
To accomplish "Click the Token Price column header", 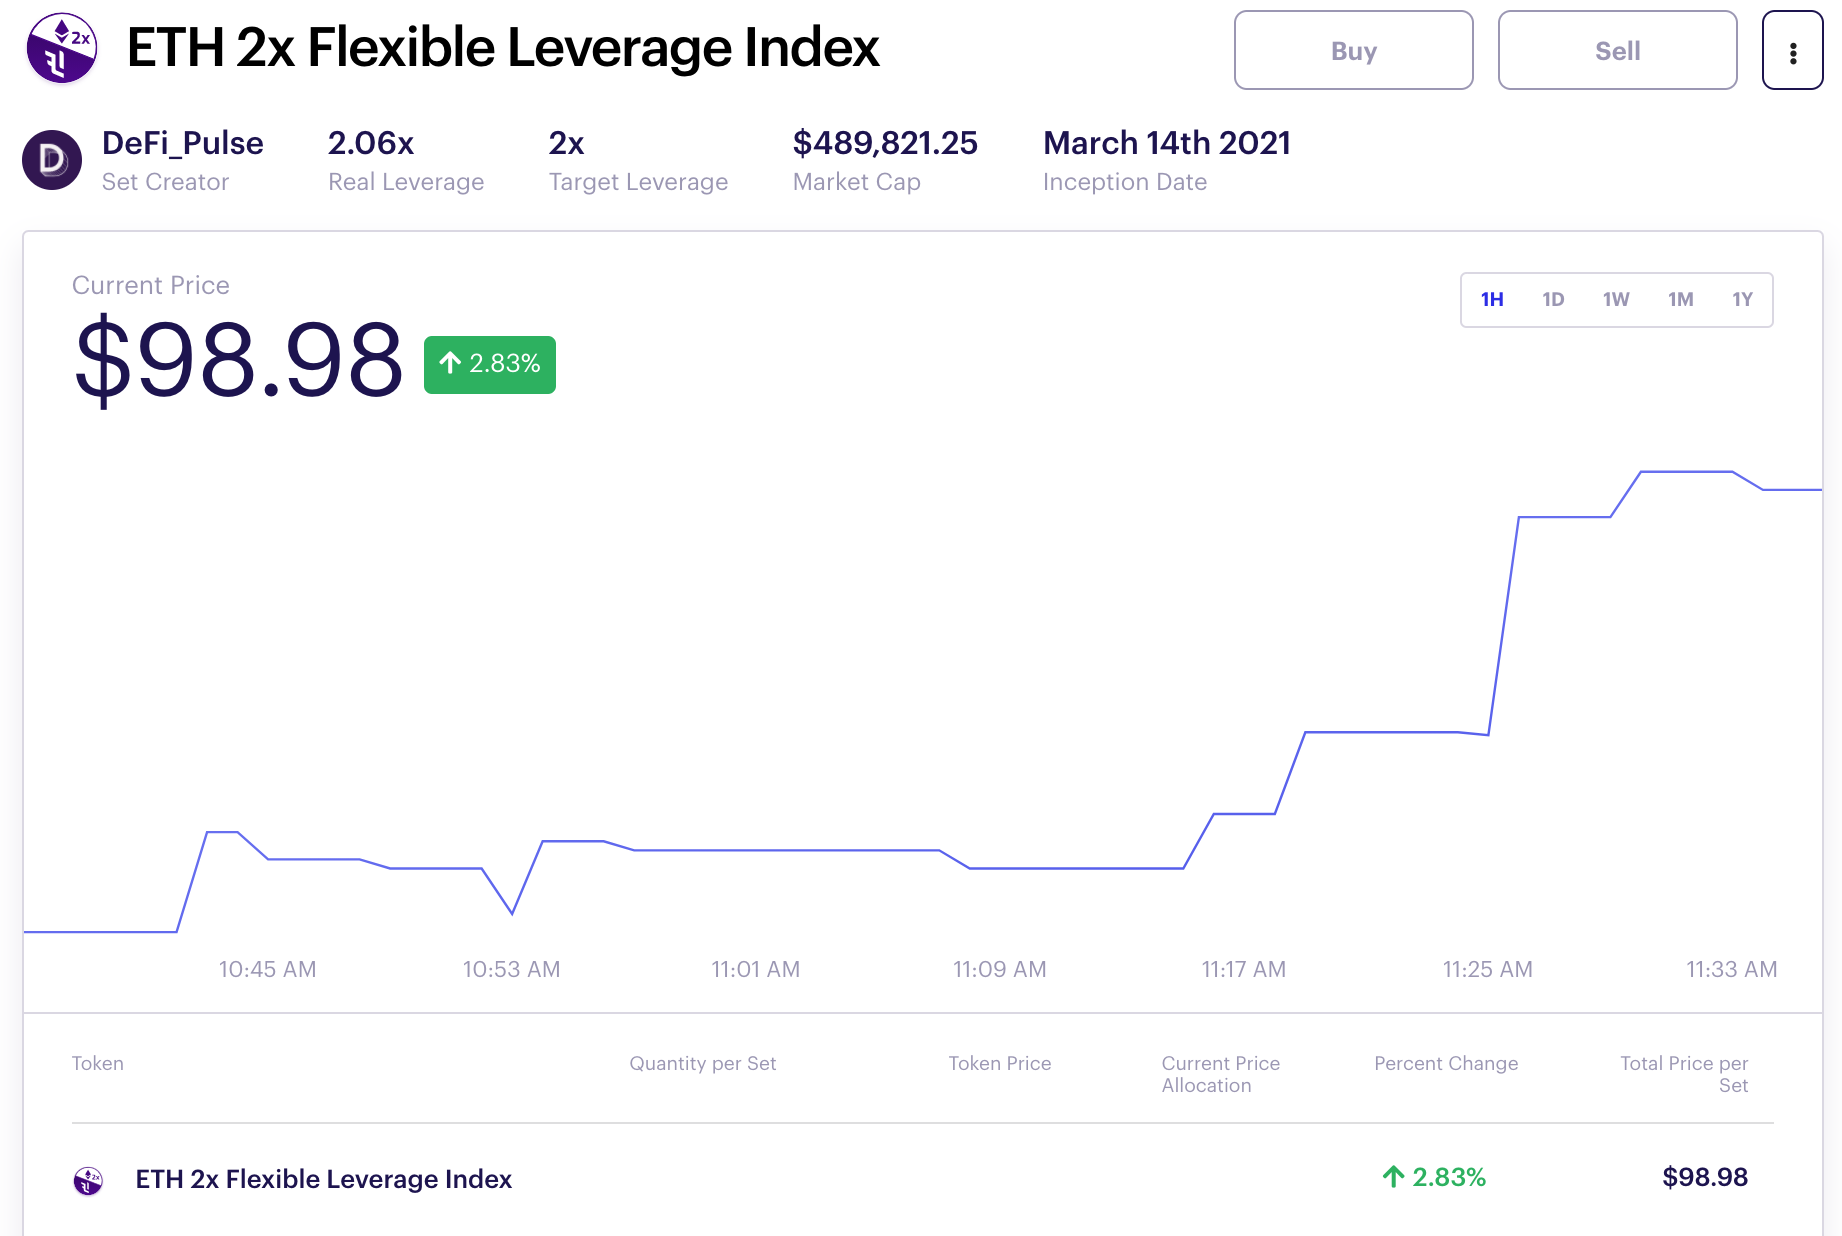I will 999,1063.
